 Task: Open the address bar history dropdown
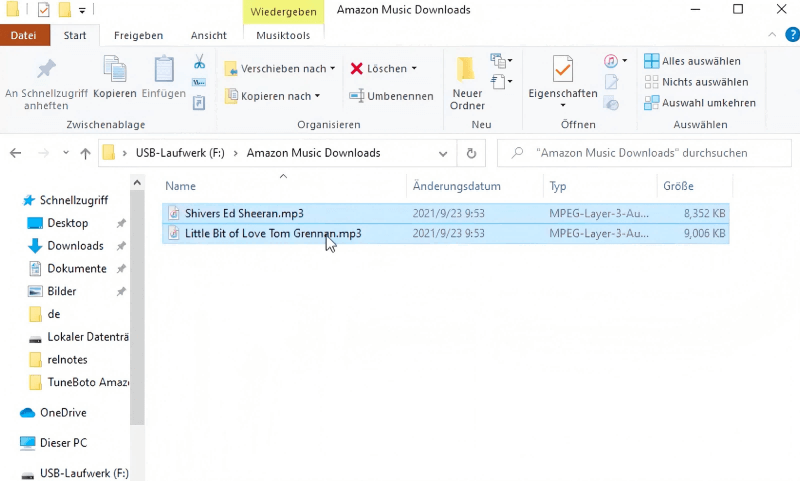tap(443, 154)
